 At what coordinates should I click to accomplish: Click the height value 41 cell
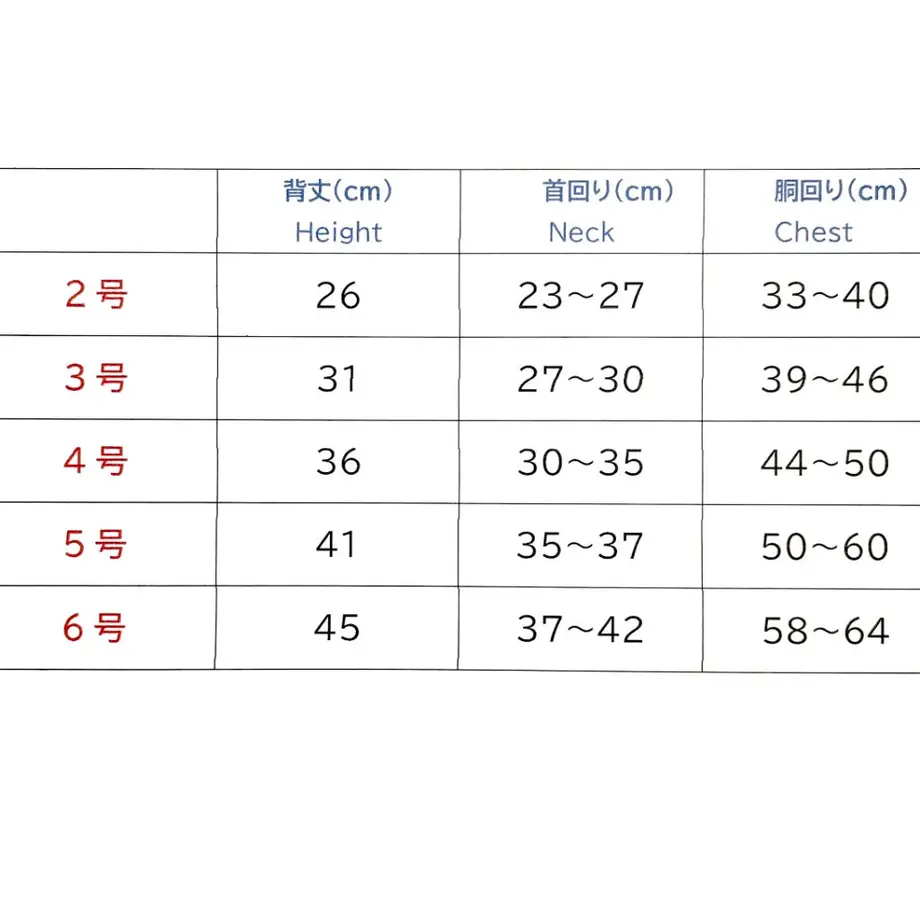(x=336, y=544)
